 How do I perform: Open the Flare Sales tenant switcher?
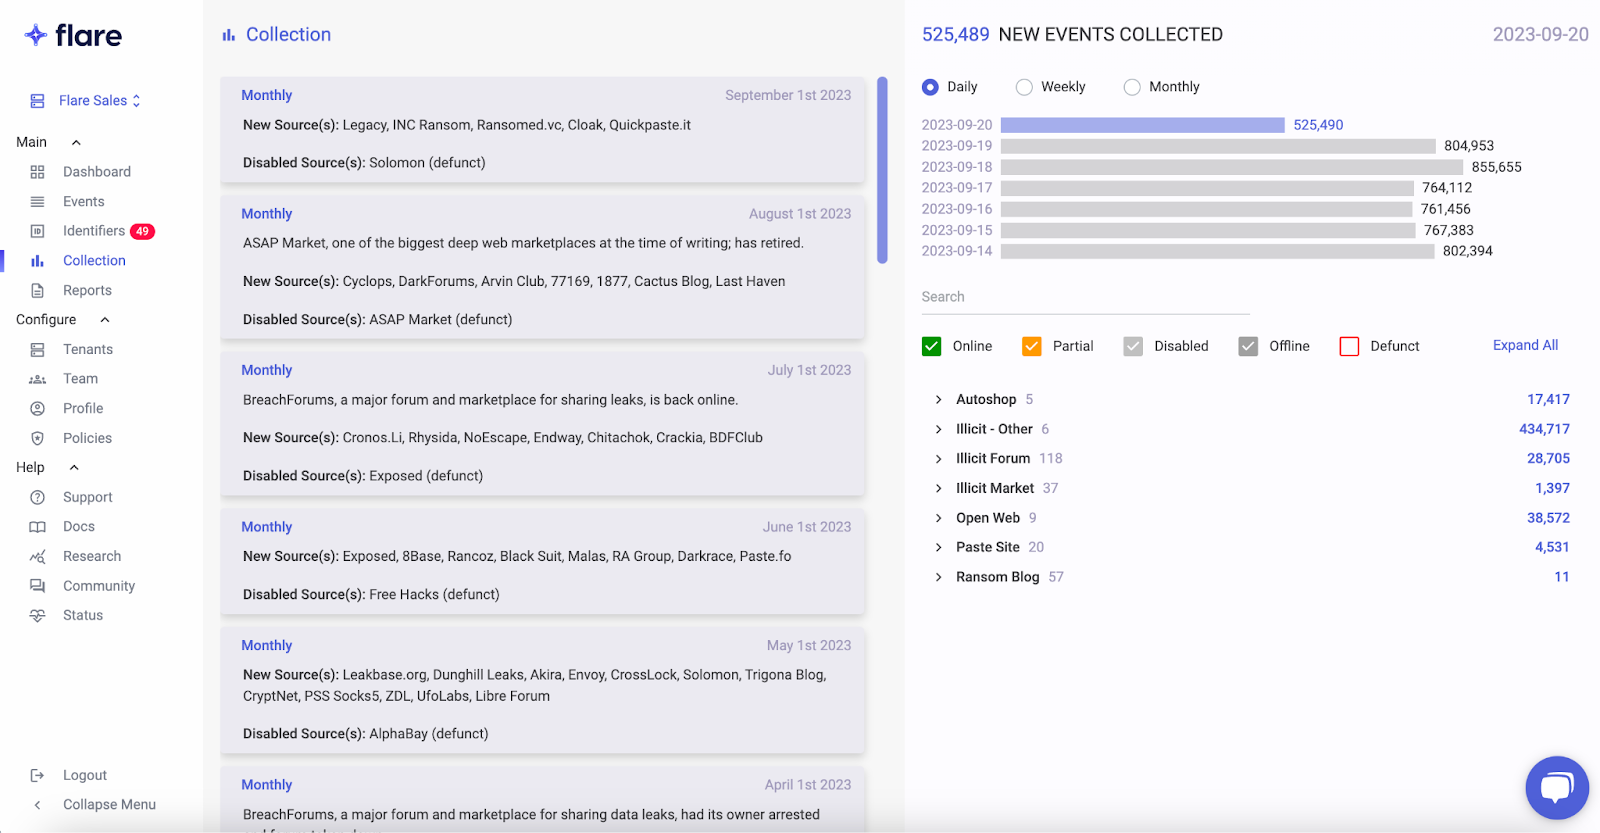coord(99,101)
